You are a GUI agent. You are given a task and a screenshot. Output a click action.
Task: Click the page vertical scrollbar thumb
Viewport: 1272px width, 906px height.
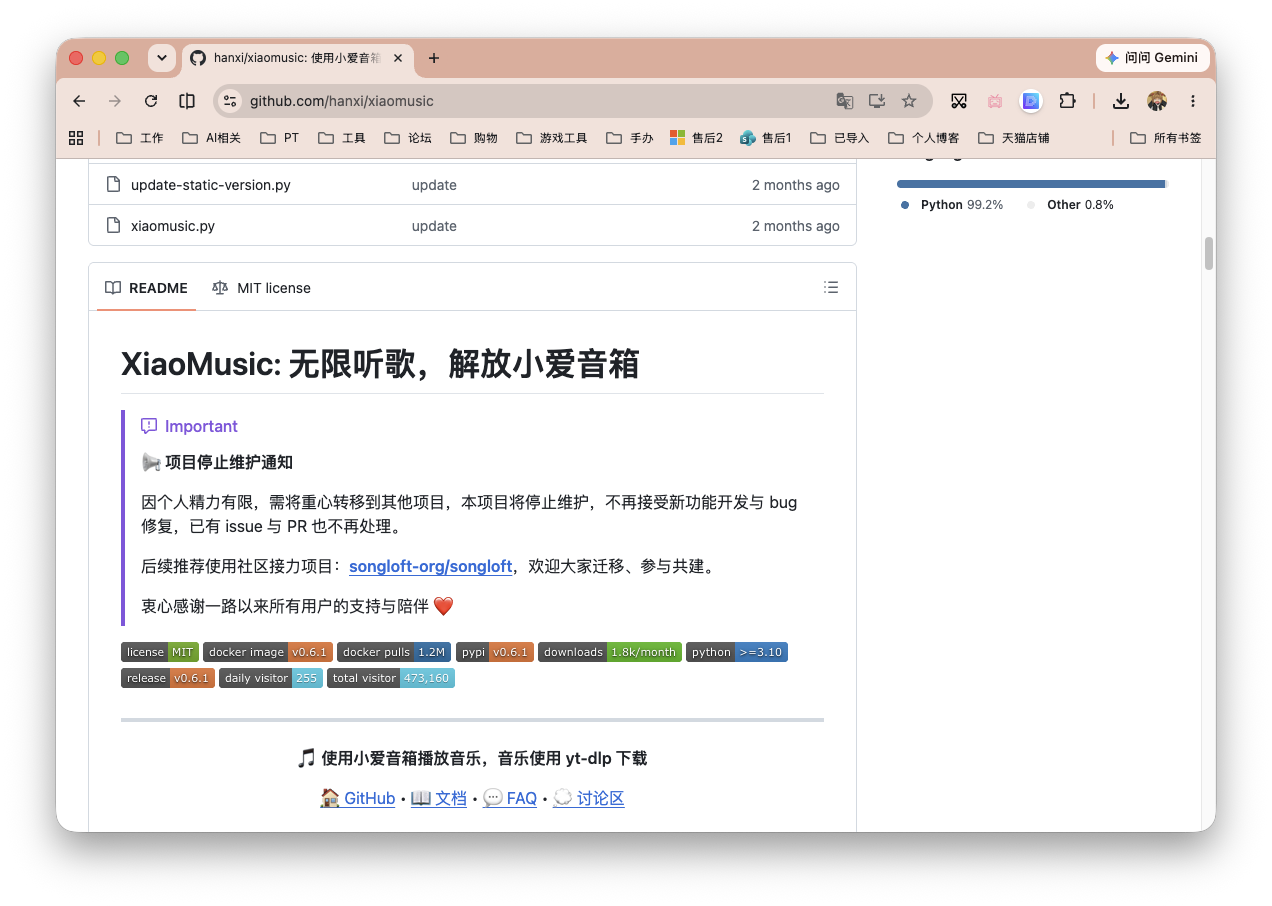pyautogui.click(x=1209, y=253)
